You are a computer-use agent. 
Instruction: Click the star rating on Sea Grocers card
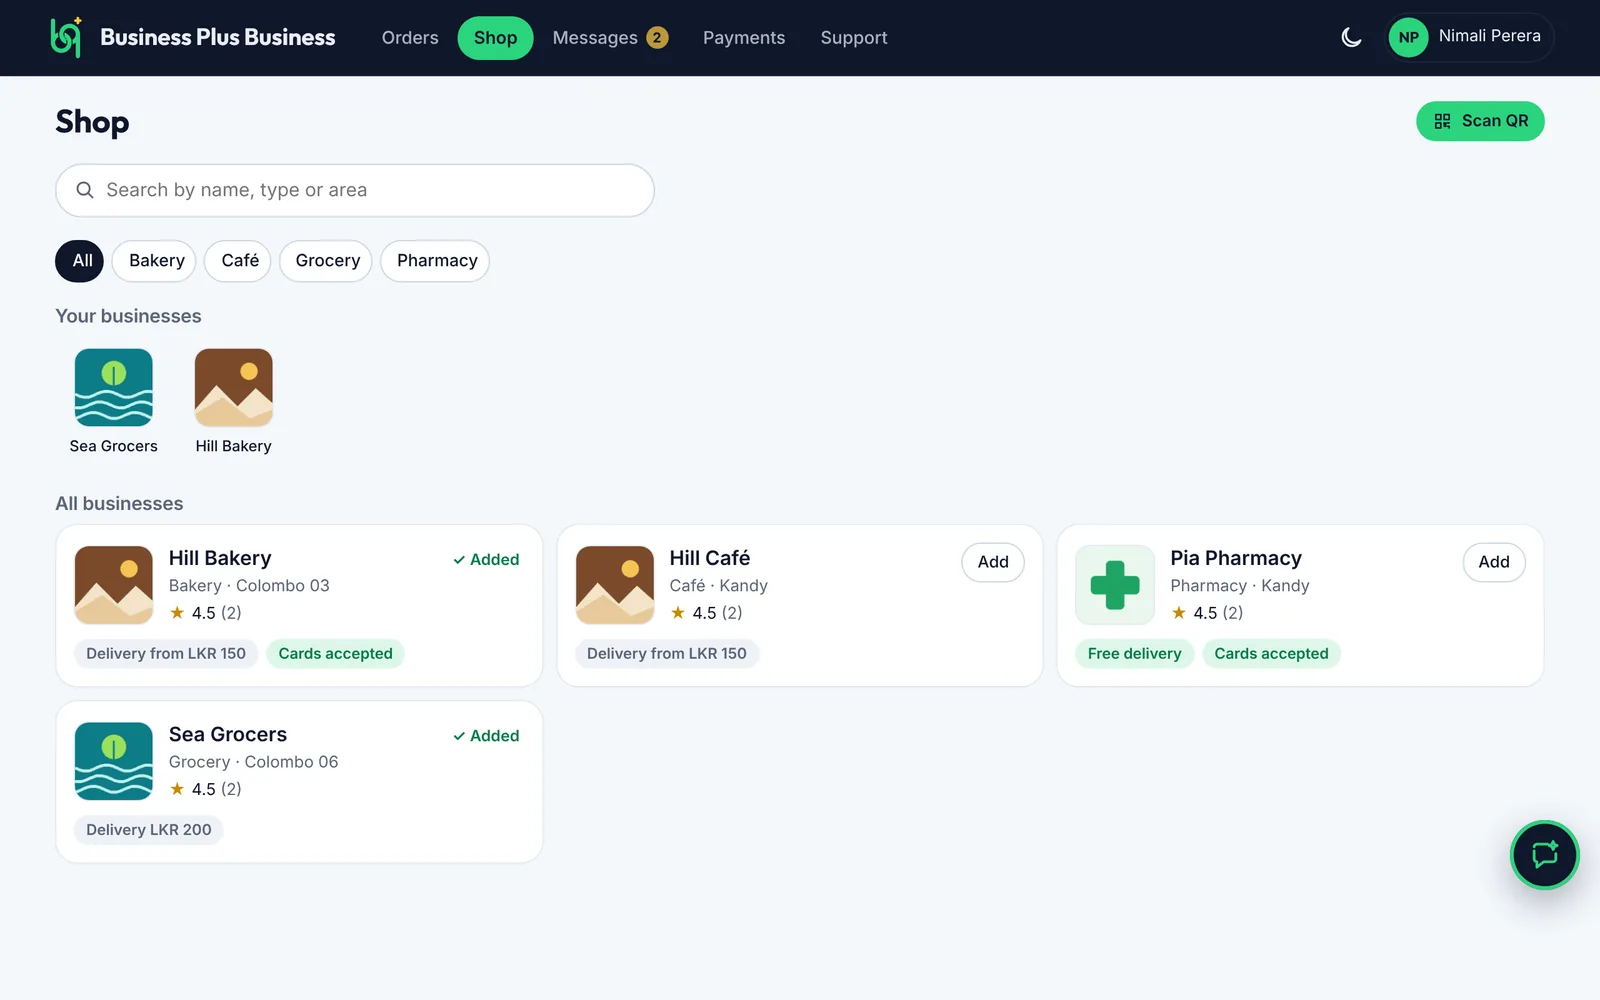pos(205,789)
